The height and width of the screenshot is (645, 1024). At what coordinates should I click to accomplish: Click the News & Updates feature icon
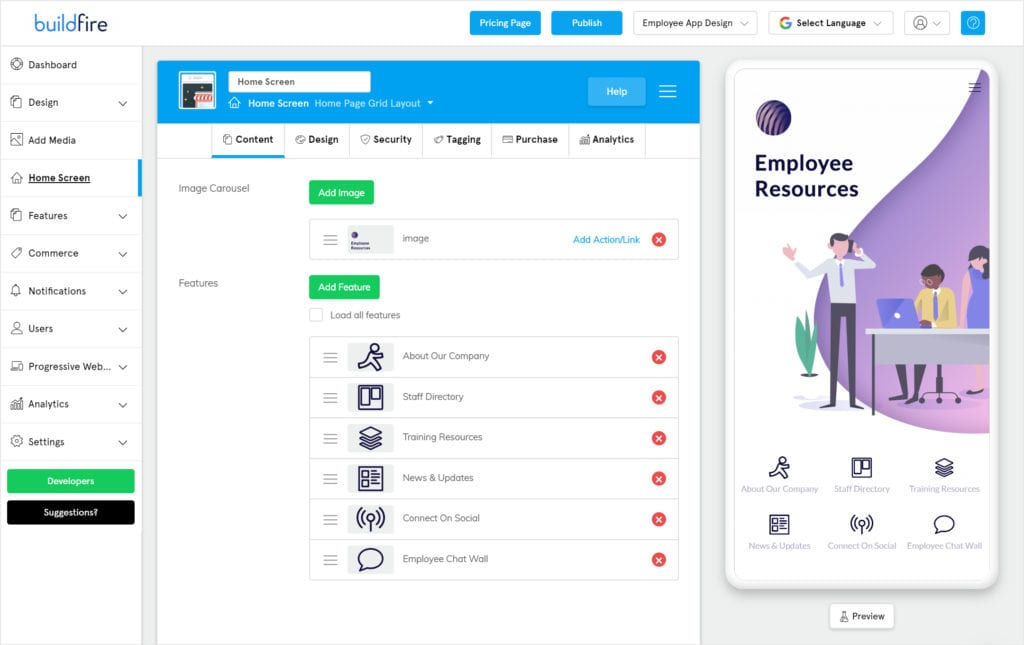(370, 478)
